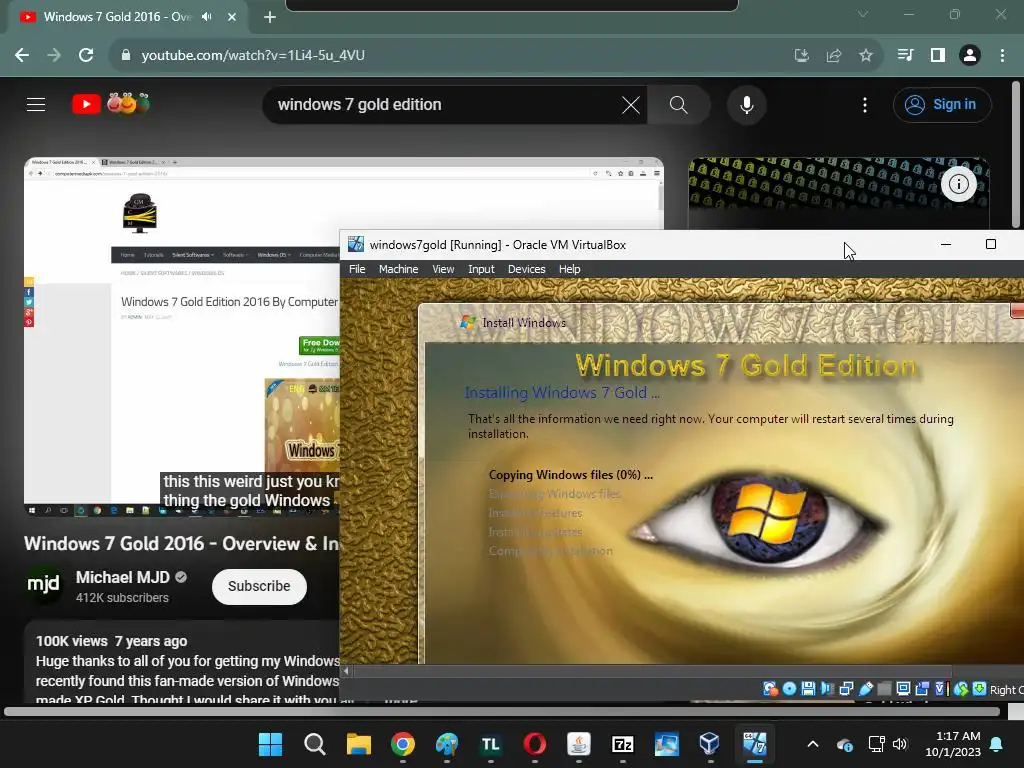Click the Install Windows dialog title
The height and width of the screenshot is (768, 1024).
coord(524,323)
